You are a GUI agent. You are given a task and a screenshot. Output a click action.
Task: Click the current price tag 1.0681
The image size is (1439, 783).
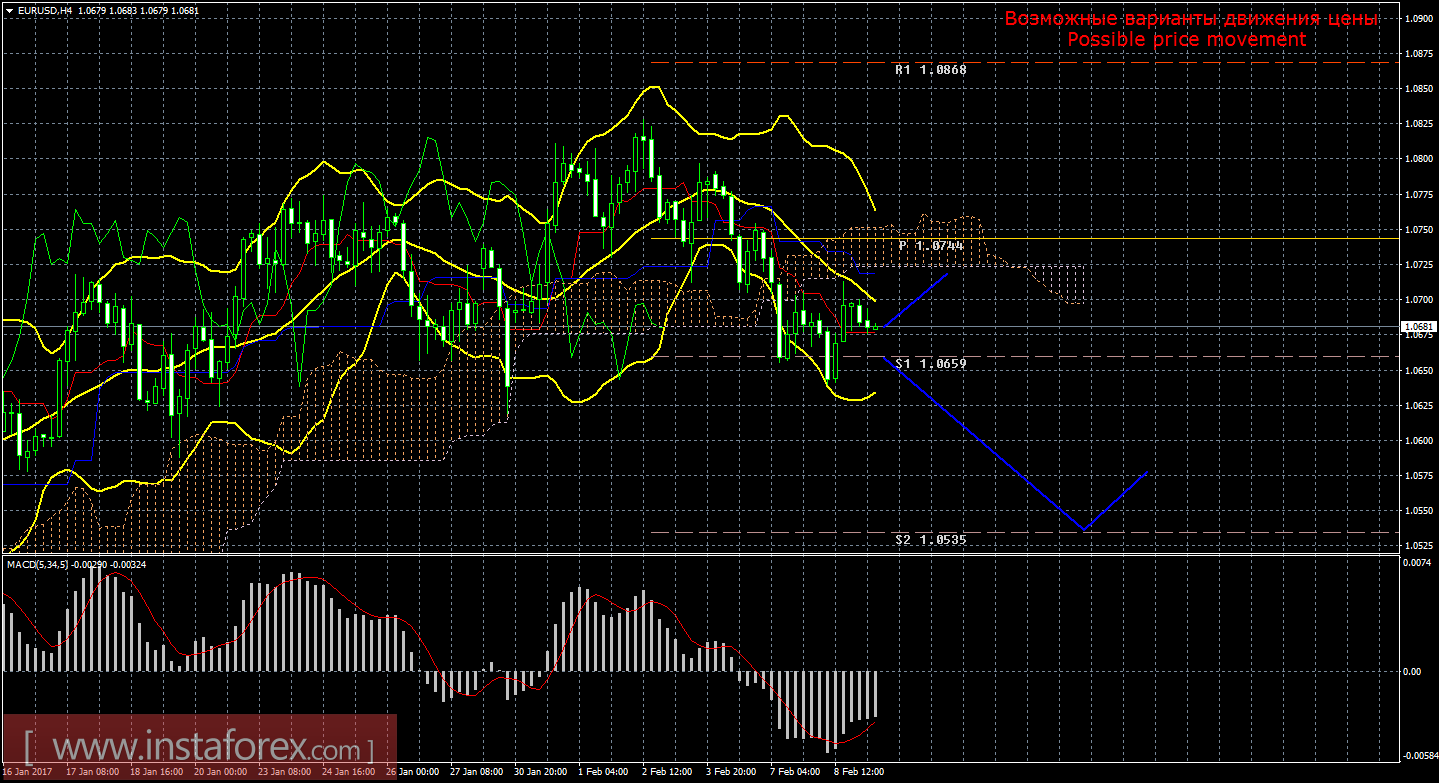click(x=1419, y=327)
